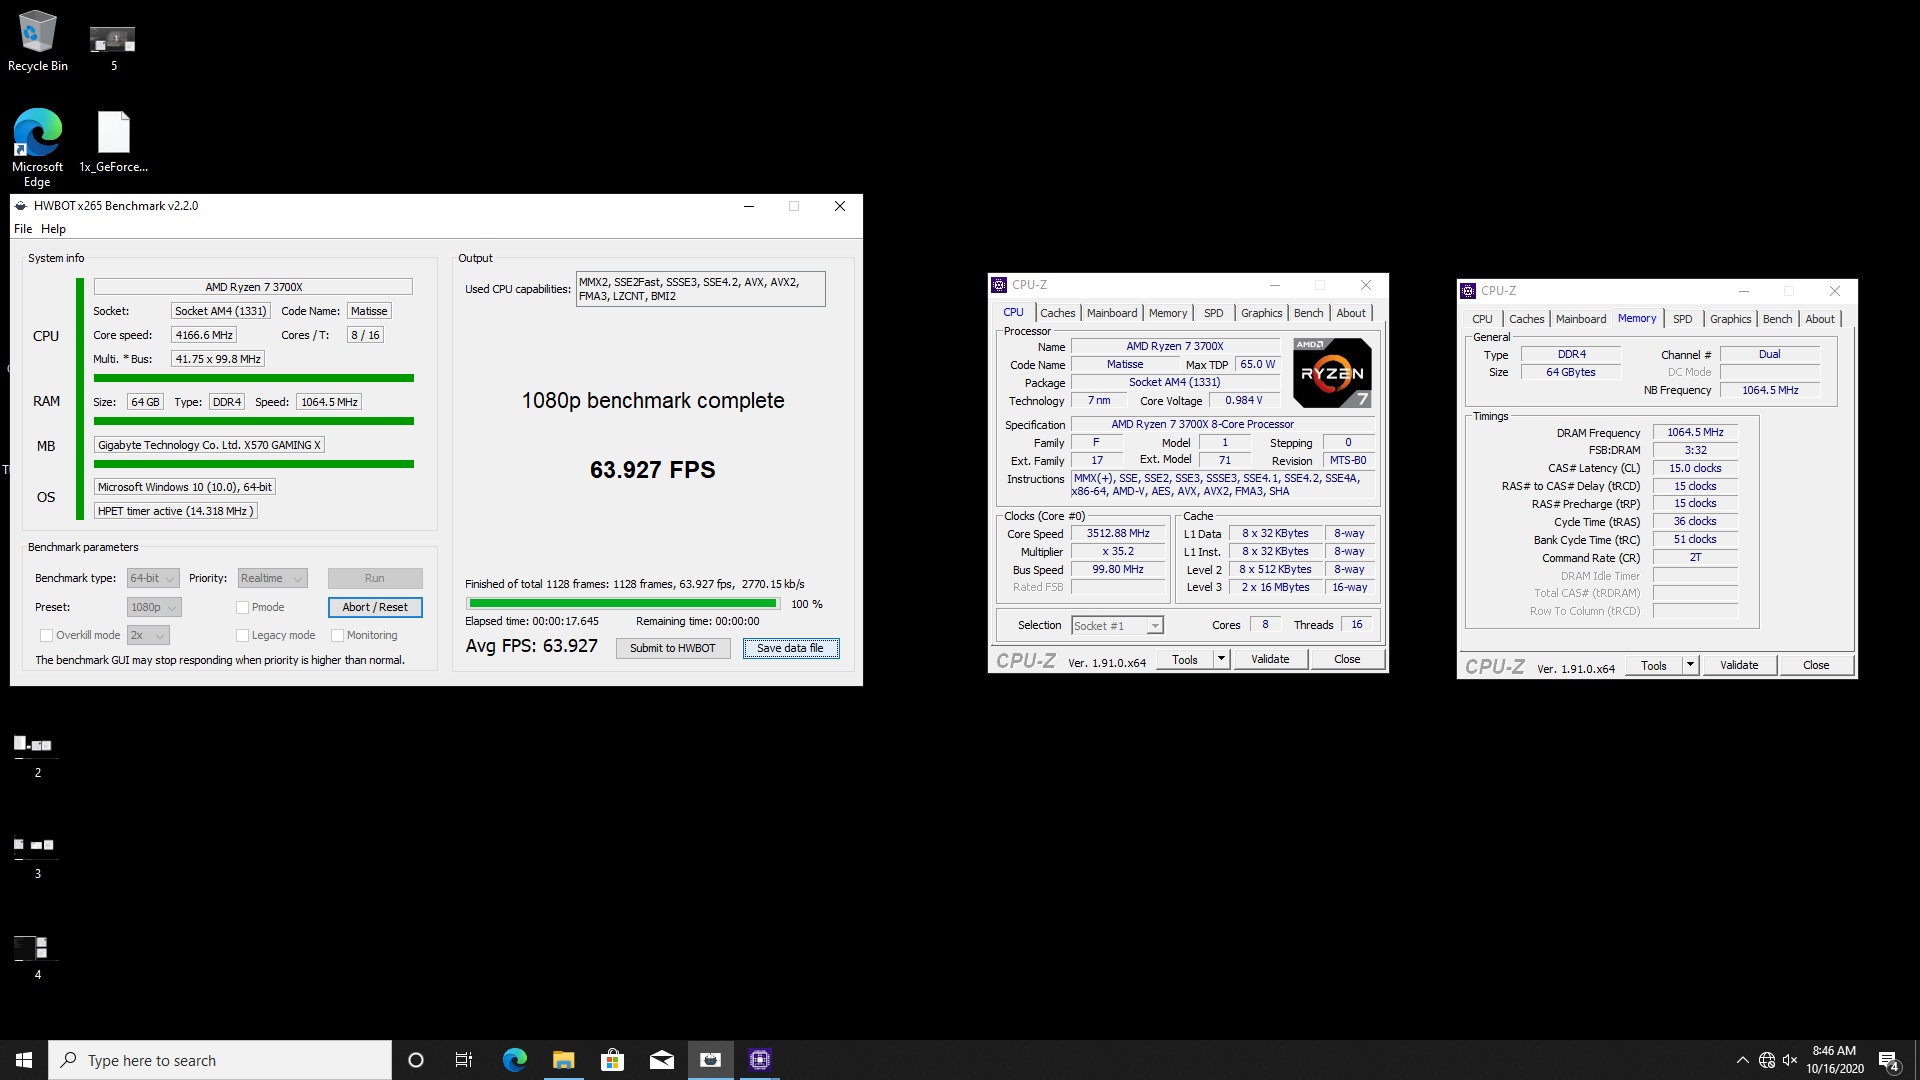This screenshot has height=1080, width=1920.
Task: Show hidden system tray icons
Action: pos(1742,1060)
